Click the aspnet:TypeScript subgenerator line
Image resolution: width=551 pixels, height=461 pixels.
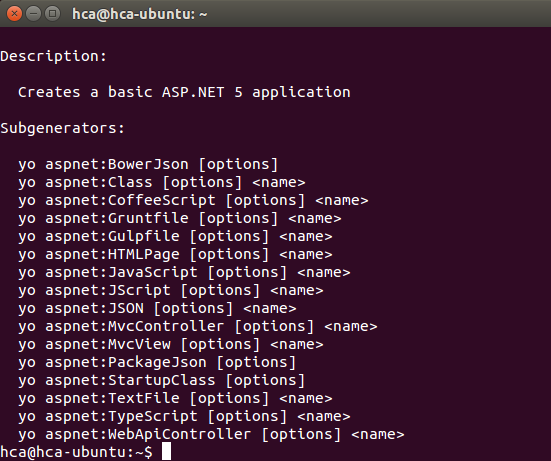[184, 416]
